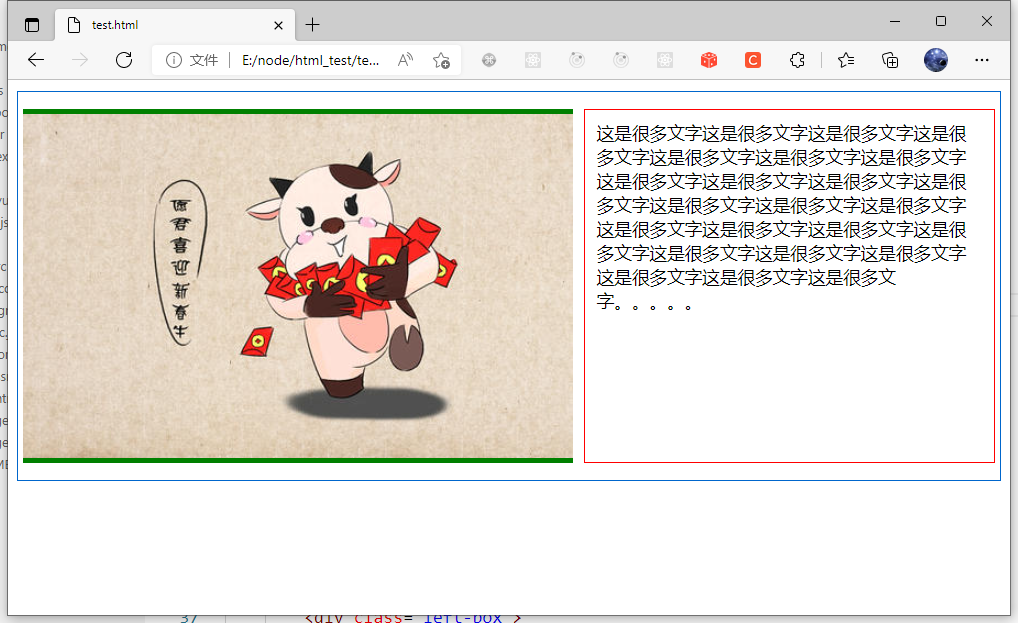Select the test.html tab
Image resolution: width=1018 pixels, height=623 pixels.
pos(175,25)
